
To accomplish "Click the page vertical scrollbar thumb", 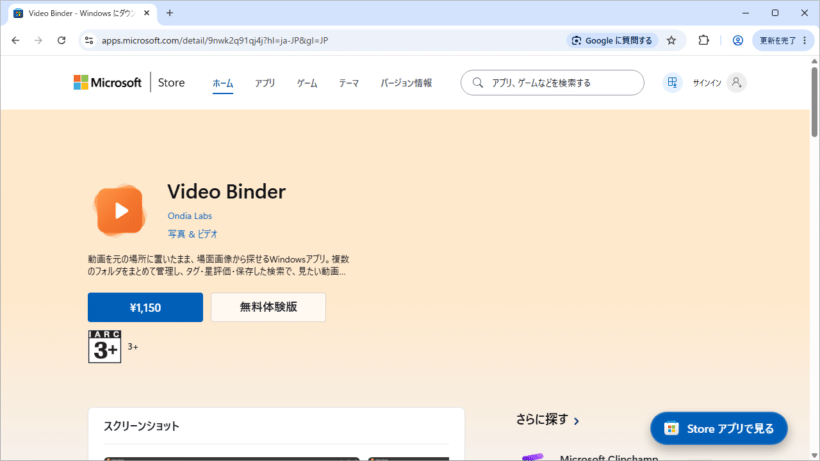I will [x=814, y=102].
